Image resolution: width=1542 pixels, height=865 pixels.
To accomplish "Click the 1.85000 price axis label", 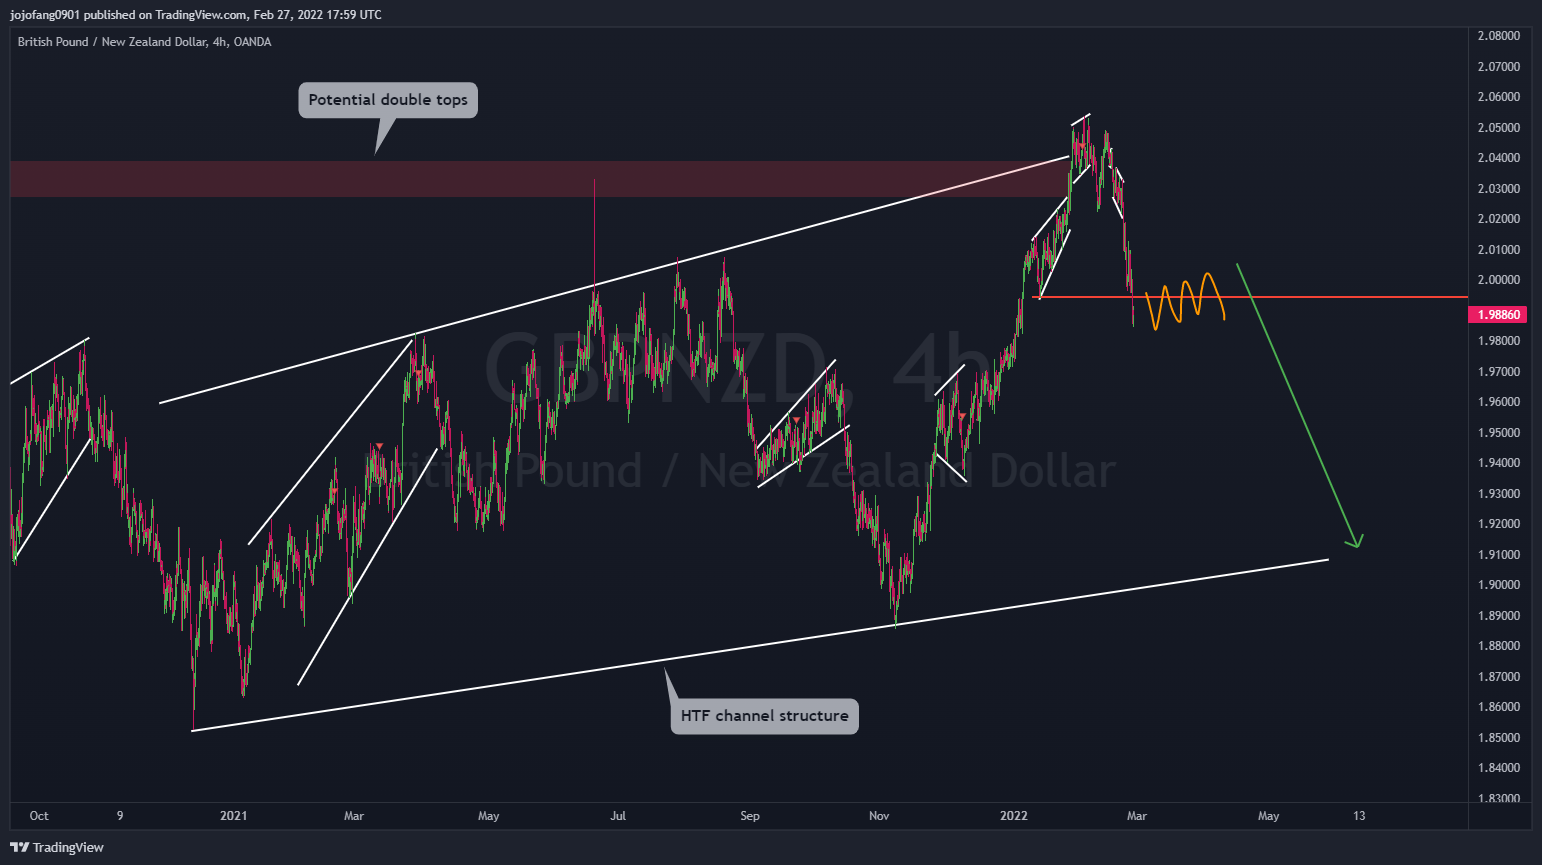I will click(x=1498, y=738).
